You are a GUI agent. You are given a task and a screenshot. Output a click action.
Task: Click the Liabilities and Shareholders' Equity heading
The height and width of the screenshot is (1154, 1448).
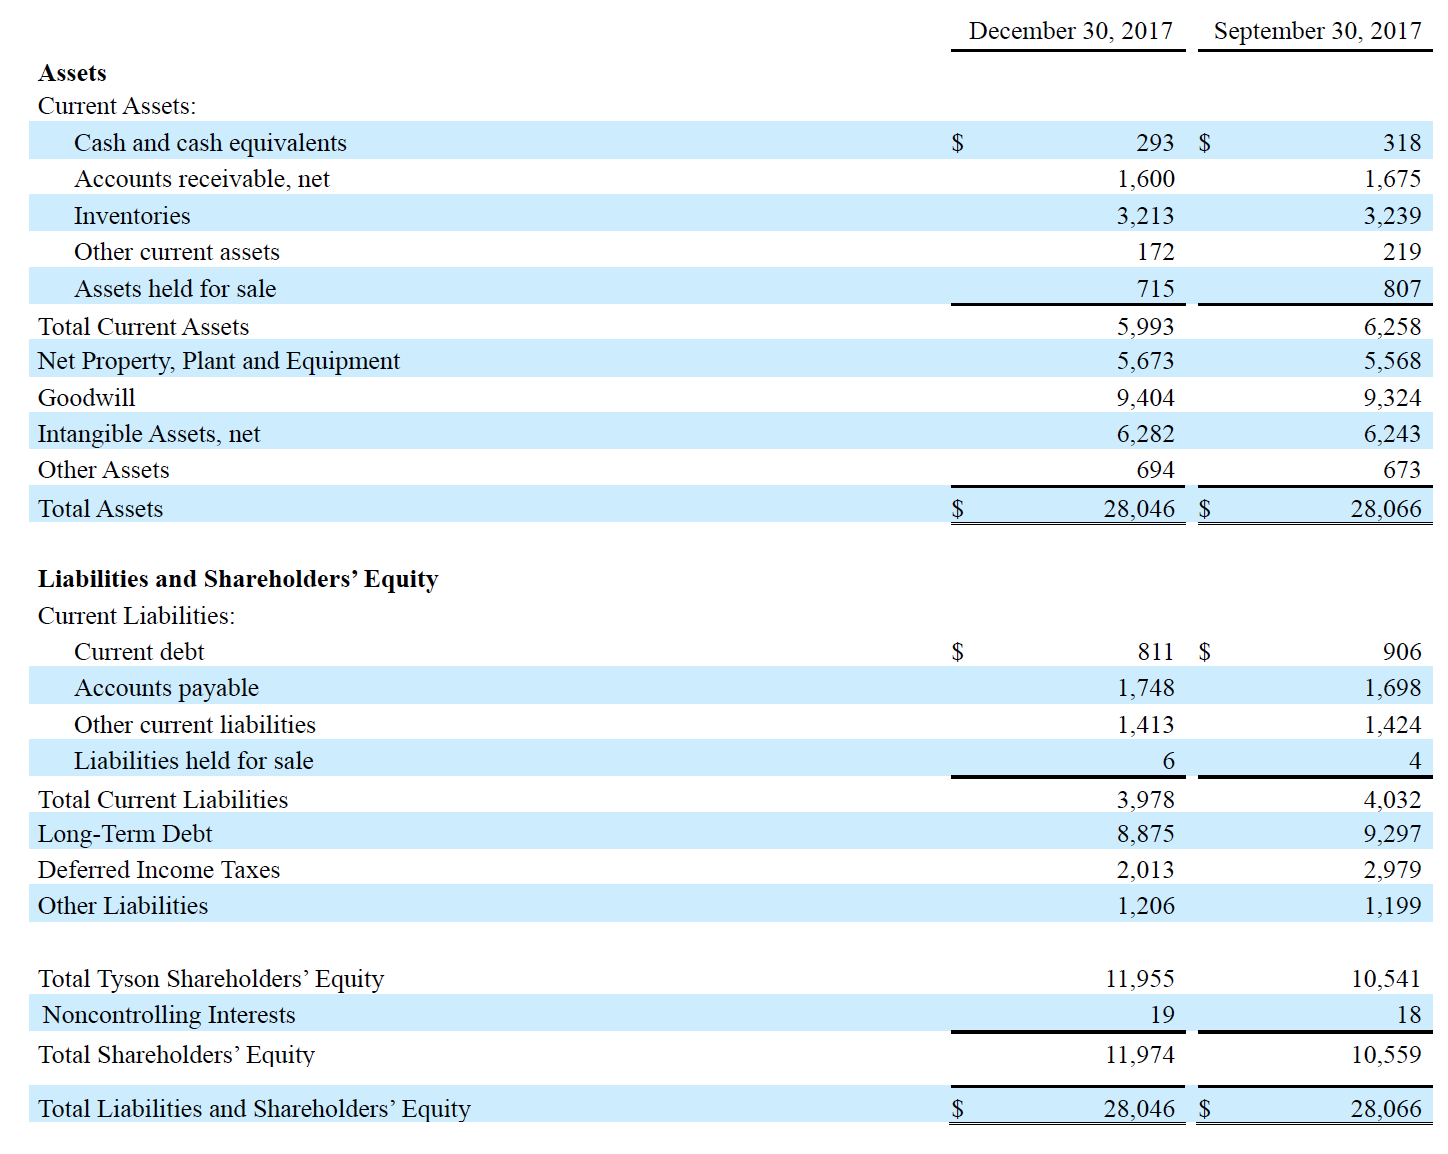tap(238, 580)
